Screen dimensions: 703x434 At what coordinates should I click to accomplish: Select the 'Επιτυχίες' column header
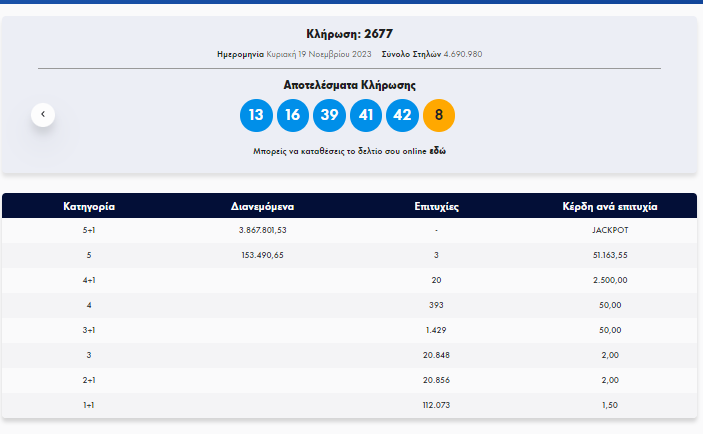436,207
